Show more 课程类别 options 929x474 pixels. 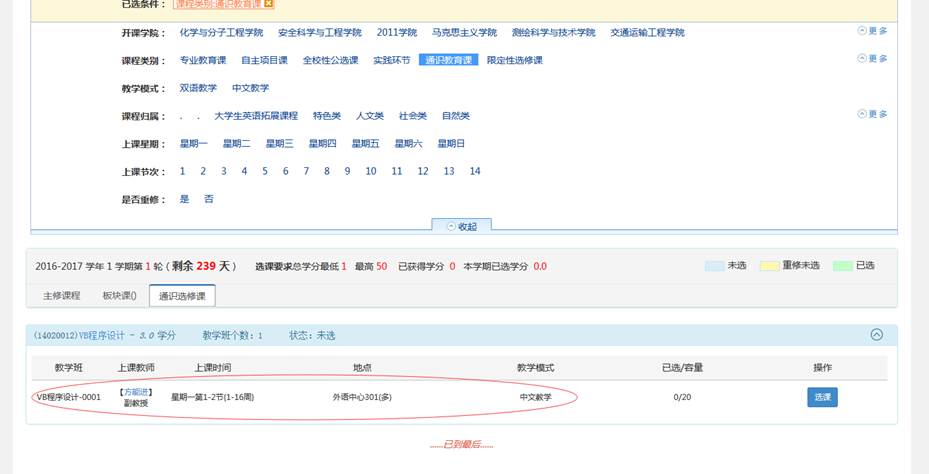point(872,59)
